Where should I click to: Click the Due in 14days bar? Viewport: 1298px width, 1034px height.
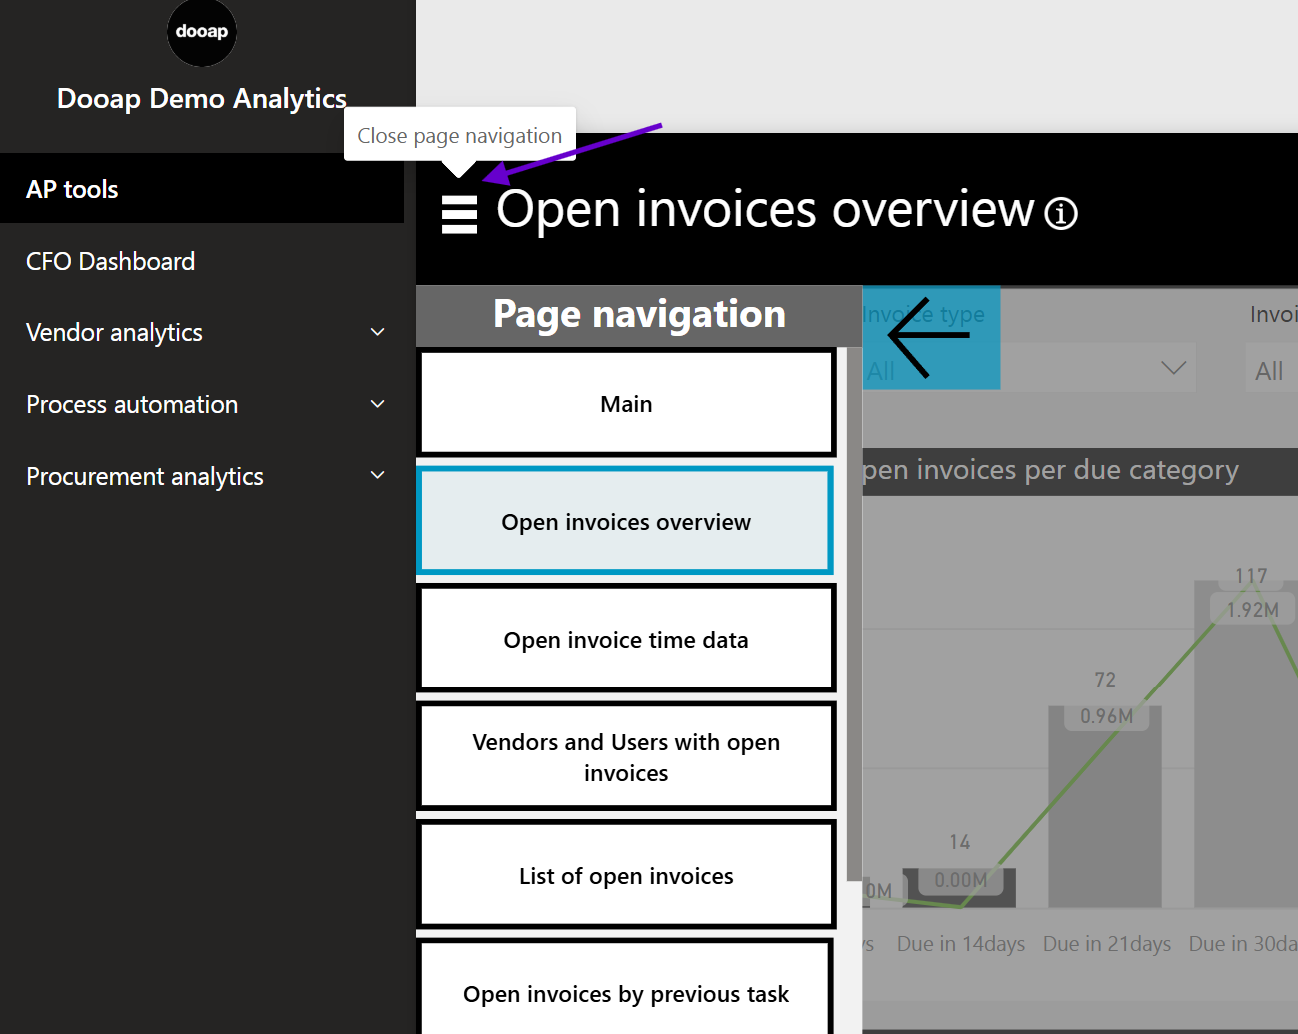pyautogui.click(x=959, y=888)
